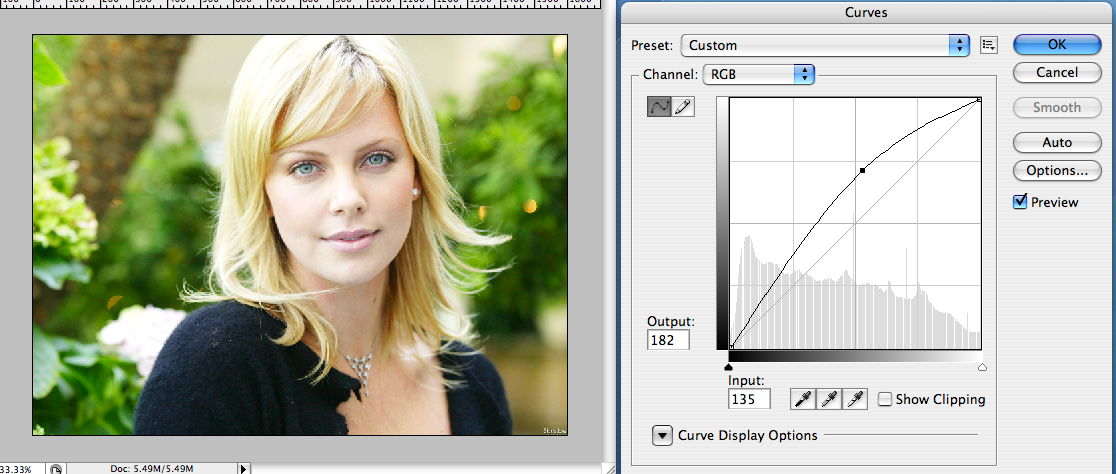1116x474 pixels.
Task: Click the Auto button
Action: (1057, 142)
